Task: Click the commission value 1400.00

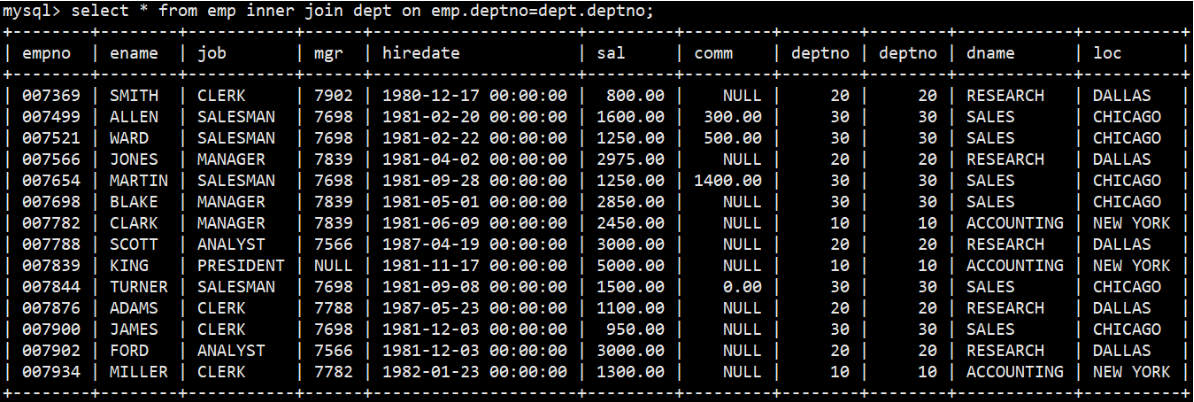Action: coord(727,181)
